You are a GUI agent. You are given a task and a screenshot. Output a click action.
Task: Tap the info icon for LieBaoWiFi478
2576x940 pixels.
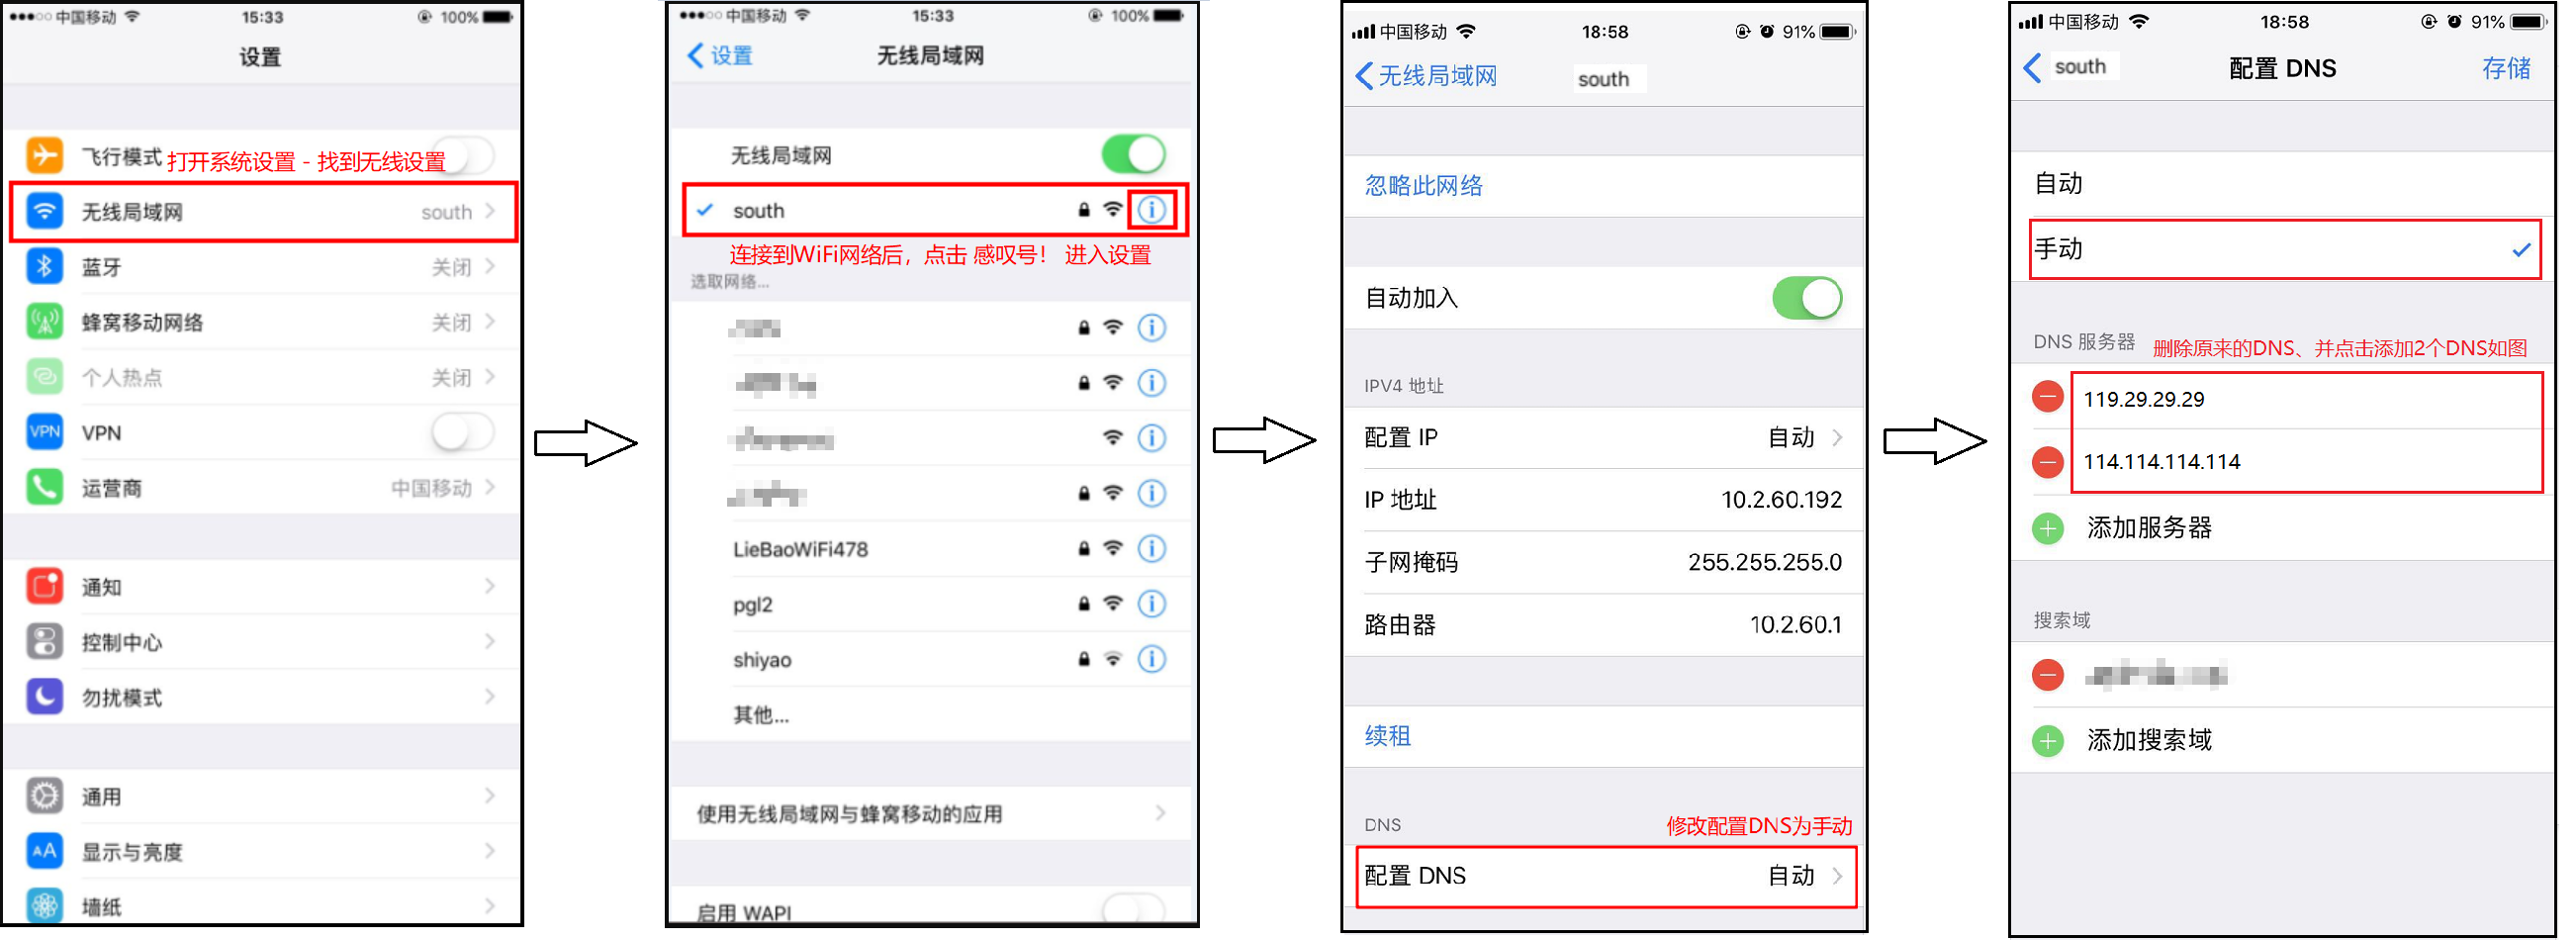(x=1152, y=548)
